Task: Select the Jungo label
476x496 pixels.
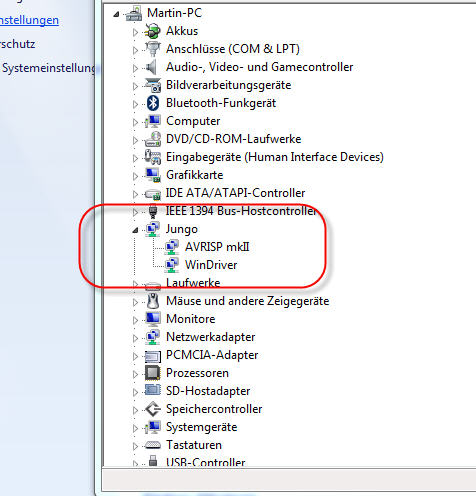Action: coord(182,229)
